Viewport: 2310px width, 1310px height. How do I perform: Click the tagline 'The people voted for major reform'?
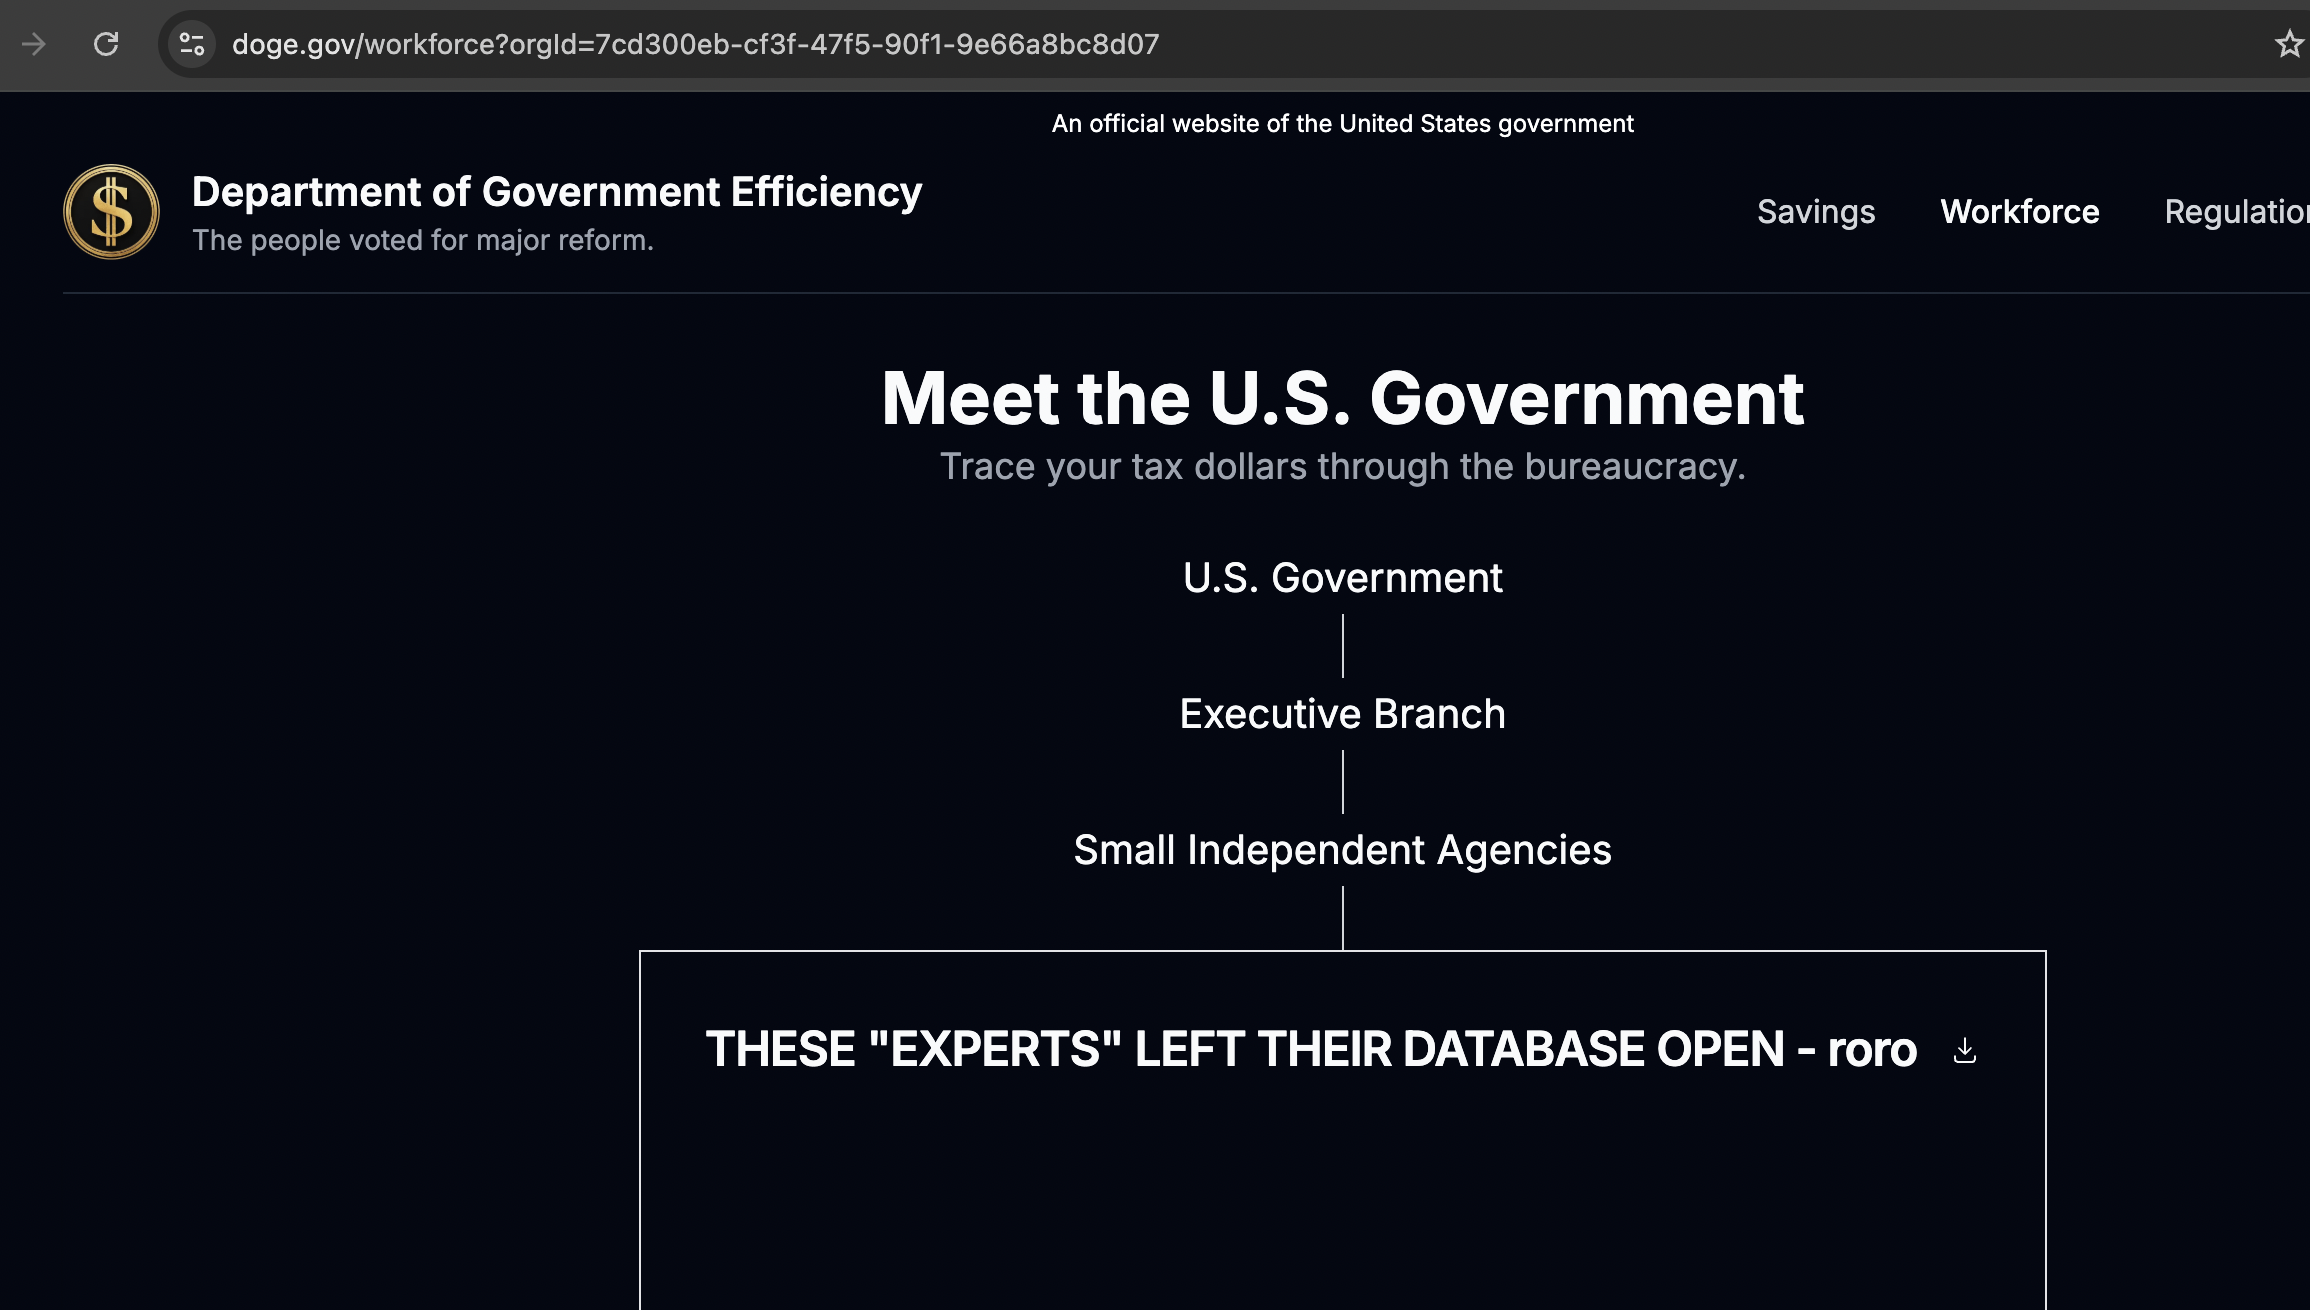coord(423,240)
